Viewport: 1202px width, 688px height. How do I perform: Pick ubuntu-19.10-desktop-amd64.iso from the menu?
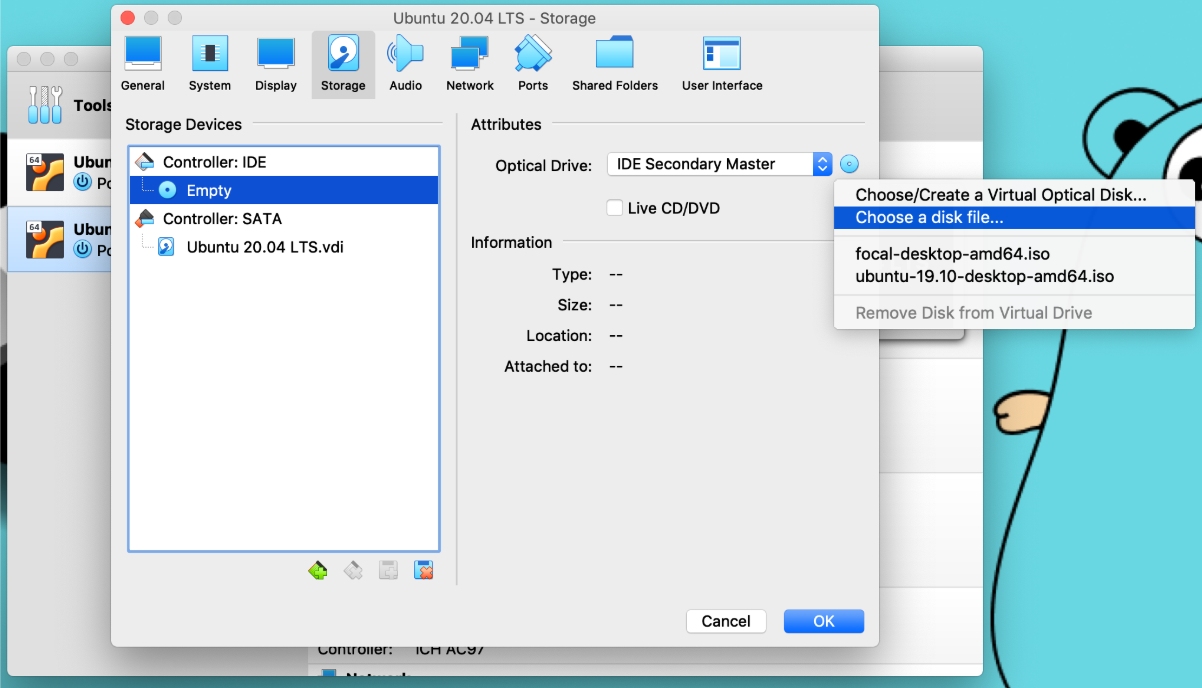click(1014, 276)
